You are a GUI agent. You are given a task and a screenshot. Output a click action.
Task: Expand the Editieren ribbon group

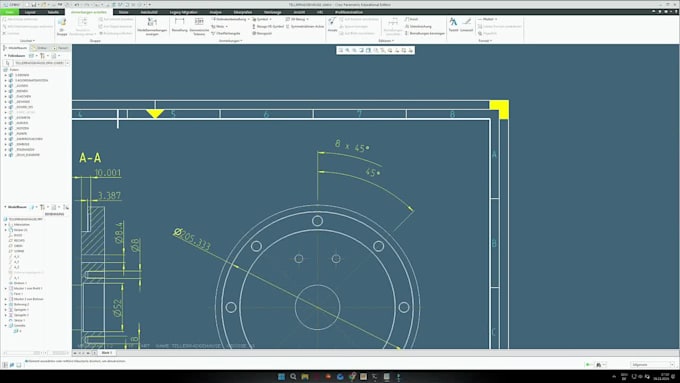[x=386, y=41]
